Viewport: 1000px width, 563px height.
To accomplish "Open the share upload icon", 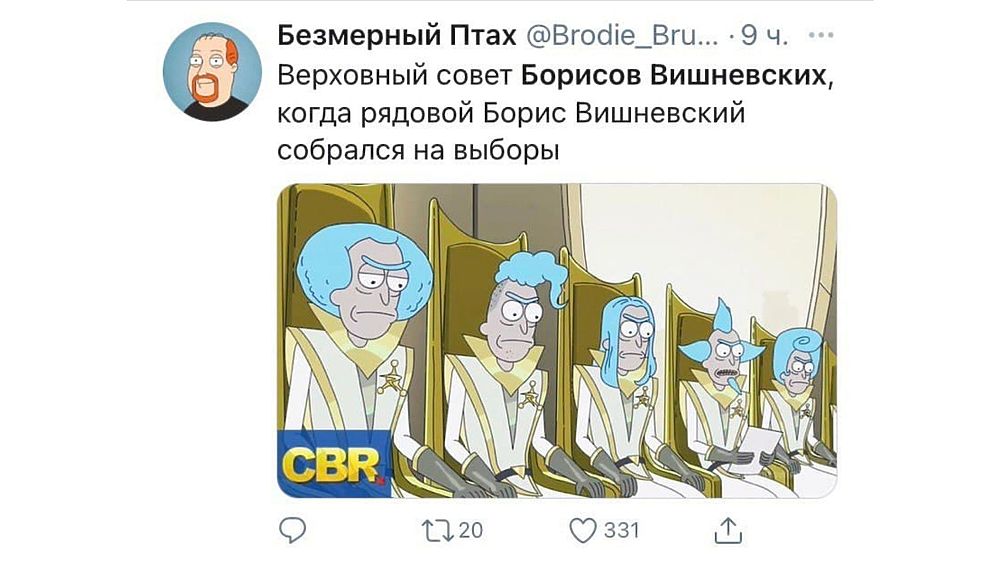I will point(728,530).
